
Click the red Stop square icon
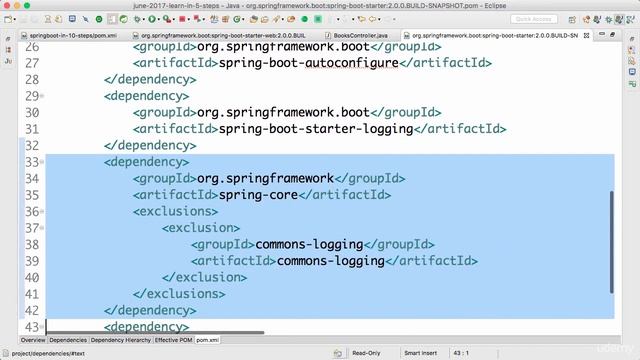(x=182, y=19)
